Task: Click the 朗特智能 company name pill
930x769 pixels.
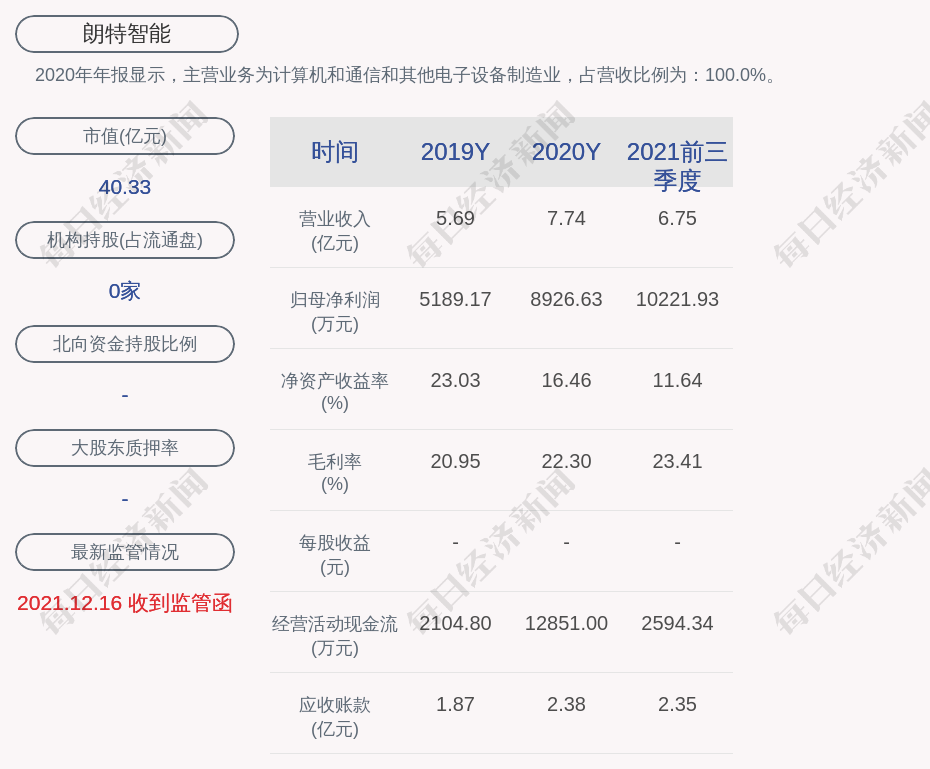Action: [x=126, y=34]
